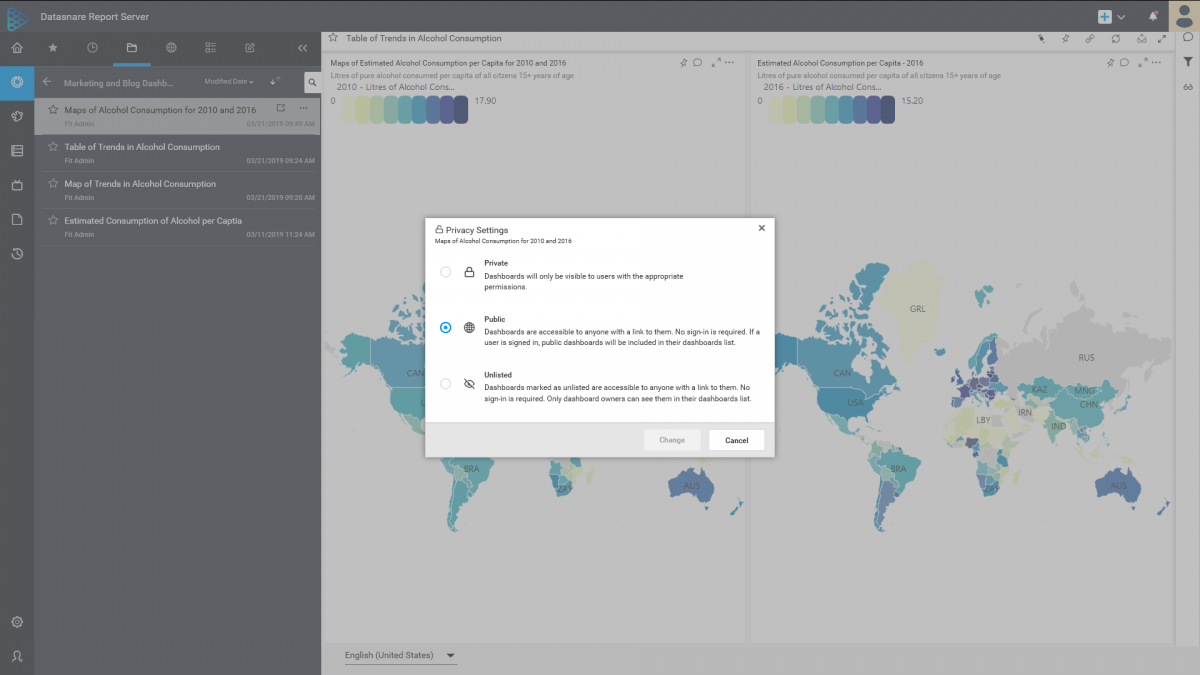Viewport: 1200px width, 675px height.
Task: Favorite Estimated Consumption of Alcohol item
Action: click(x=53, y=221)
